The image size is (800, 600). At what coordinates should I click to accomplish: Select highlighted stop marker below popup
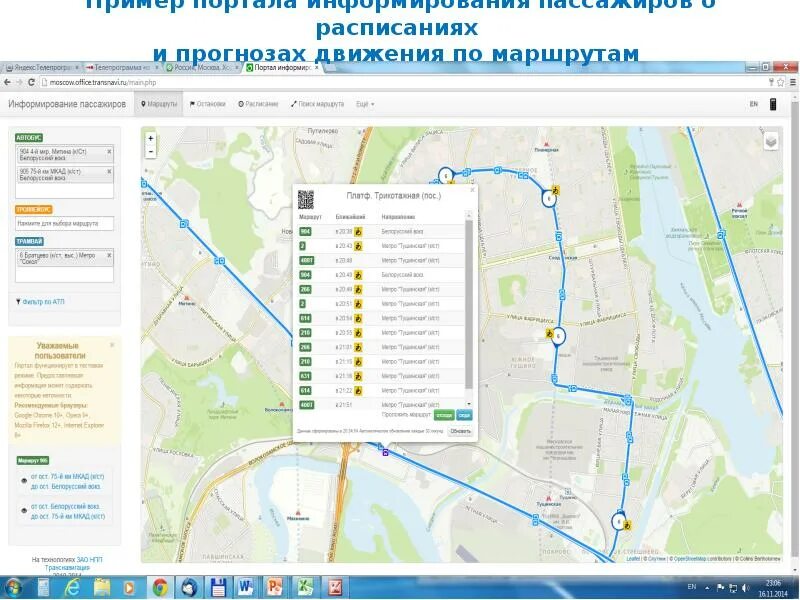point(385,452)
